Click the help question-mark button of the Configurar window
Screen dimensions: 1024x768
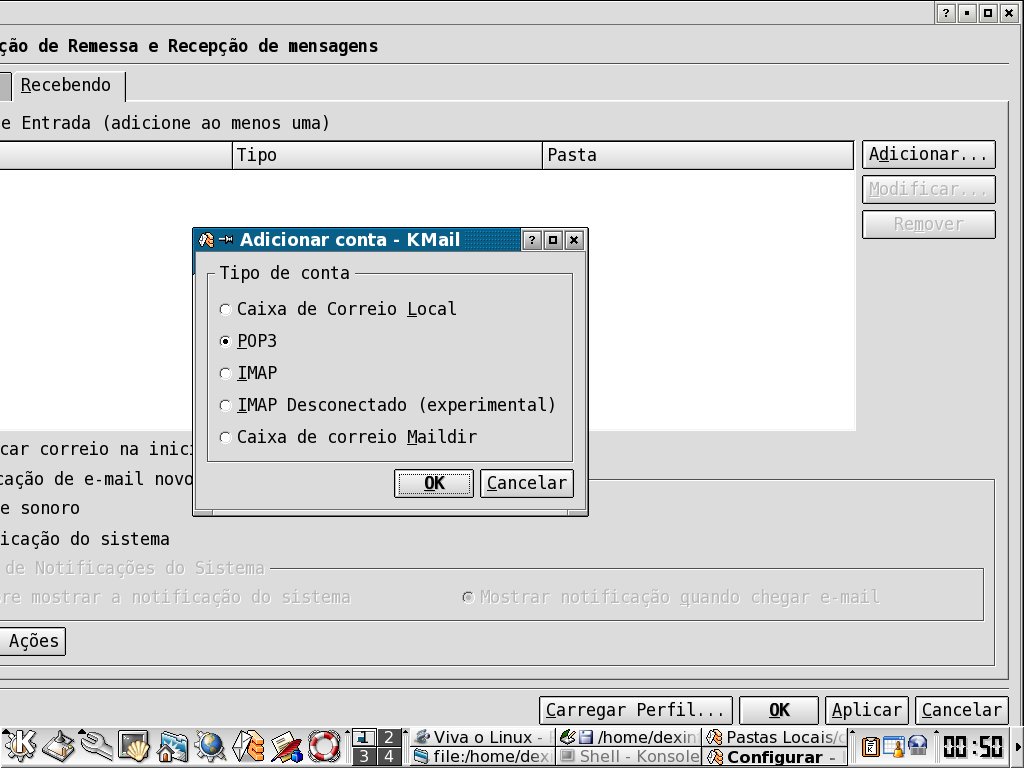[946, 13]
